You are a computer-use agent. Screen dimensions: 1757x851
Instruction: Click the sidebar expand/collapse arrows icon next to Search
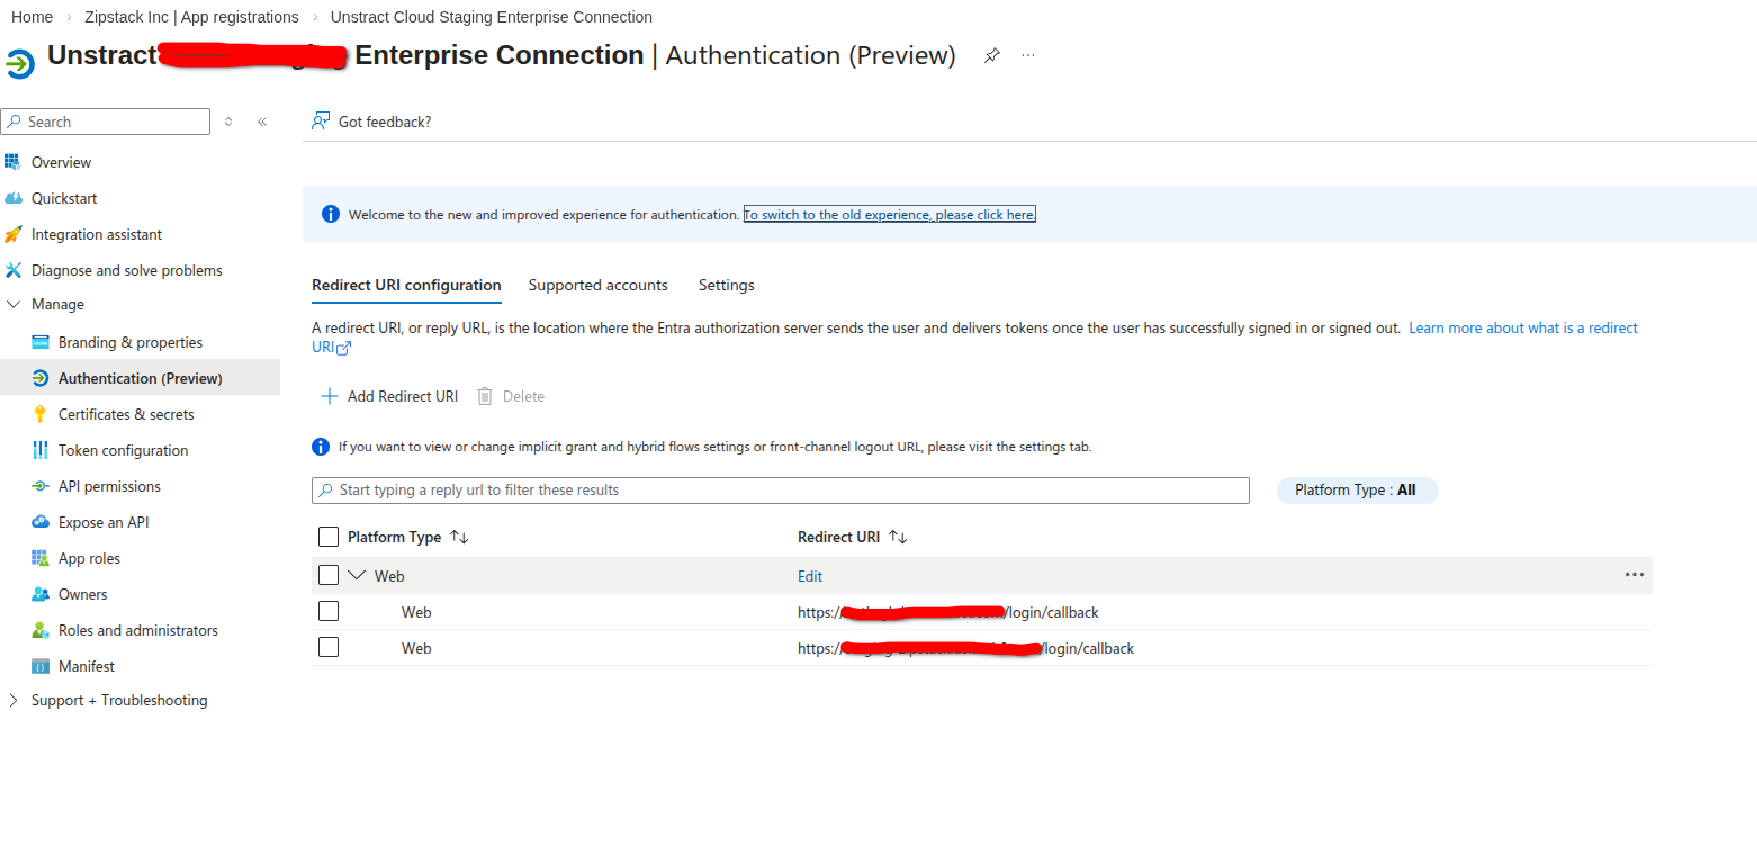pyautogui.click(x=229, y=121)
